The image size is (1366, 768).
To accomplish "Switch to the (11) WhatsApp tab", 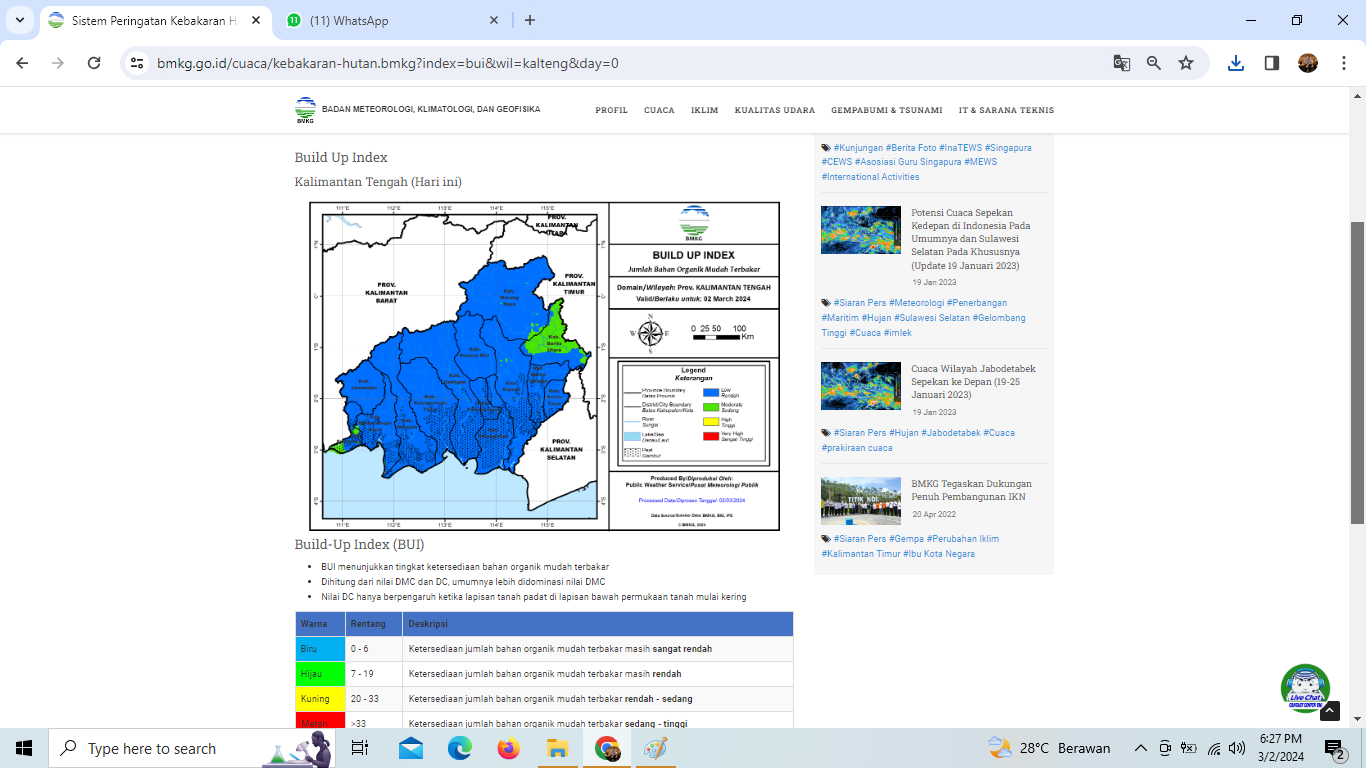I will (x=393, y=21).
